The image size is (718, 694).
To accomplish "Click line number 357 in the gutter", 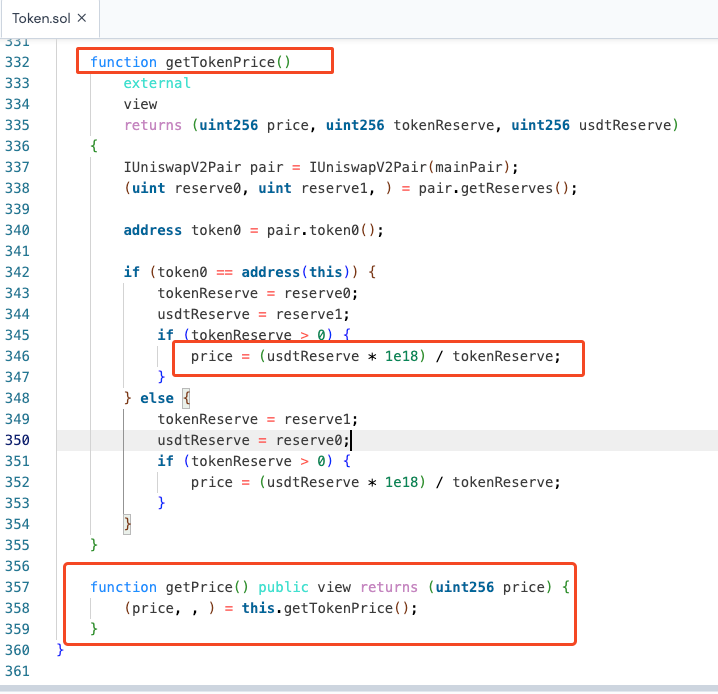I will pyautogui.click(x=18, y=587).
